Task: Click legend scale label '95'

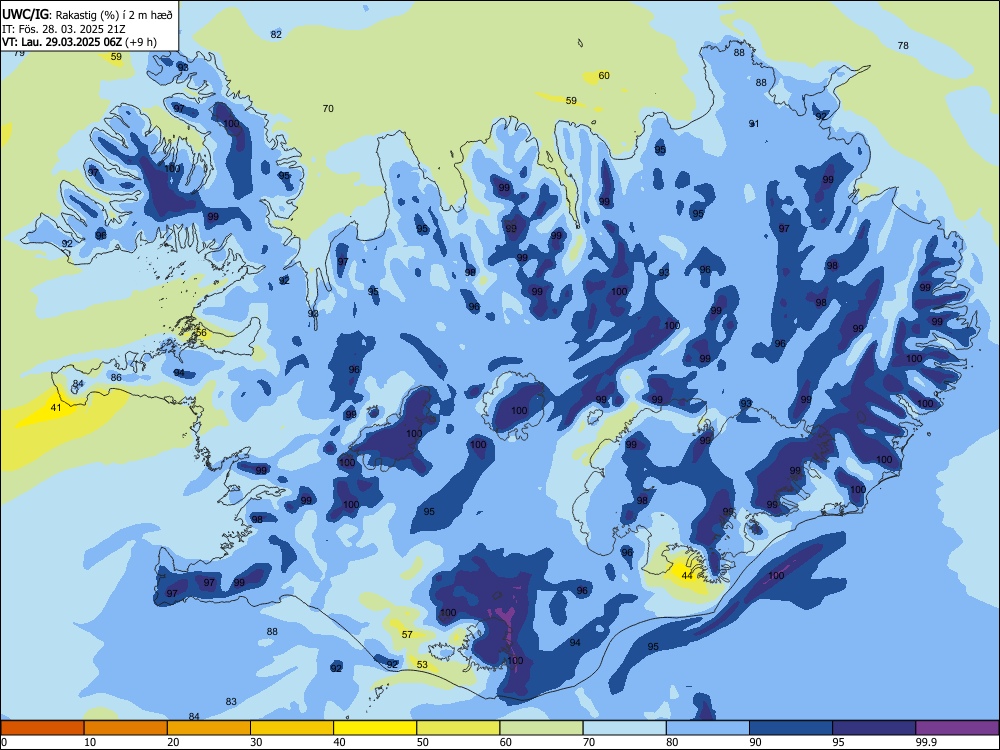Action: point(839,742)
